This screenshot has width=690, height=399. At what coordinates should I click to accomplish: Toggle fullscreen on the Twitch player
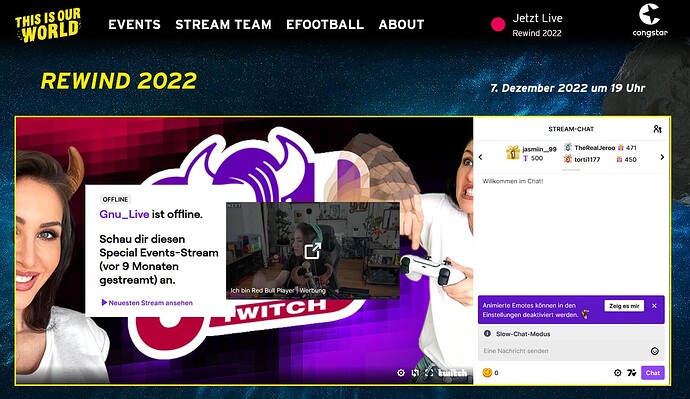pyautogui.click(x=429, y=373)
